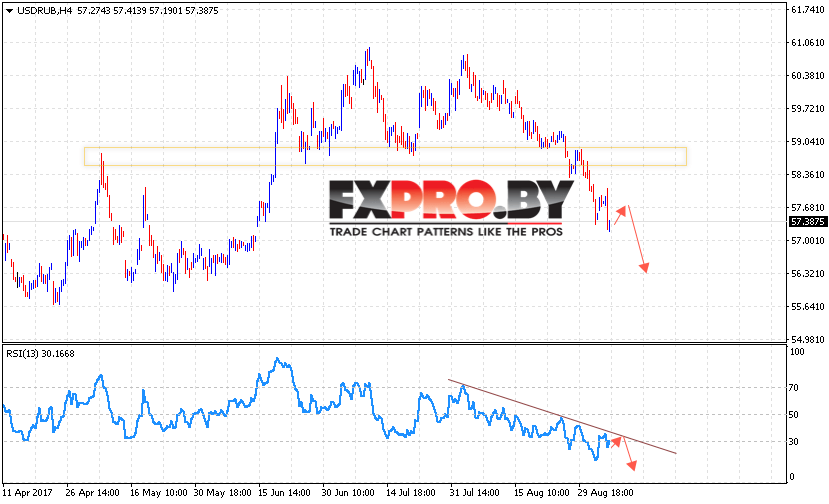
Task: Click the 58.3610 price axis label
Action: pos(807,175)
